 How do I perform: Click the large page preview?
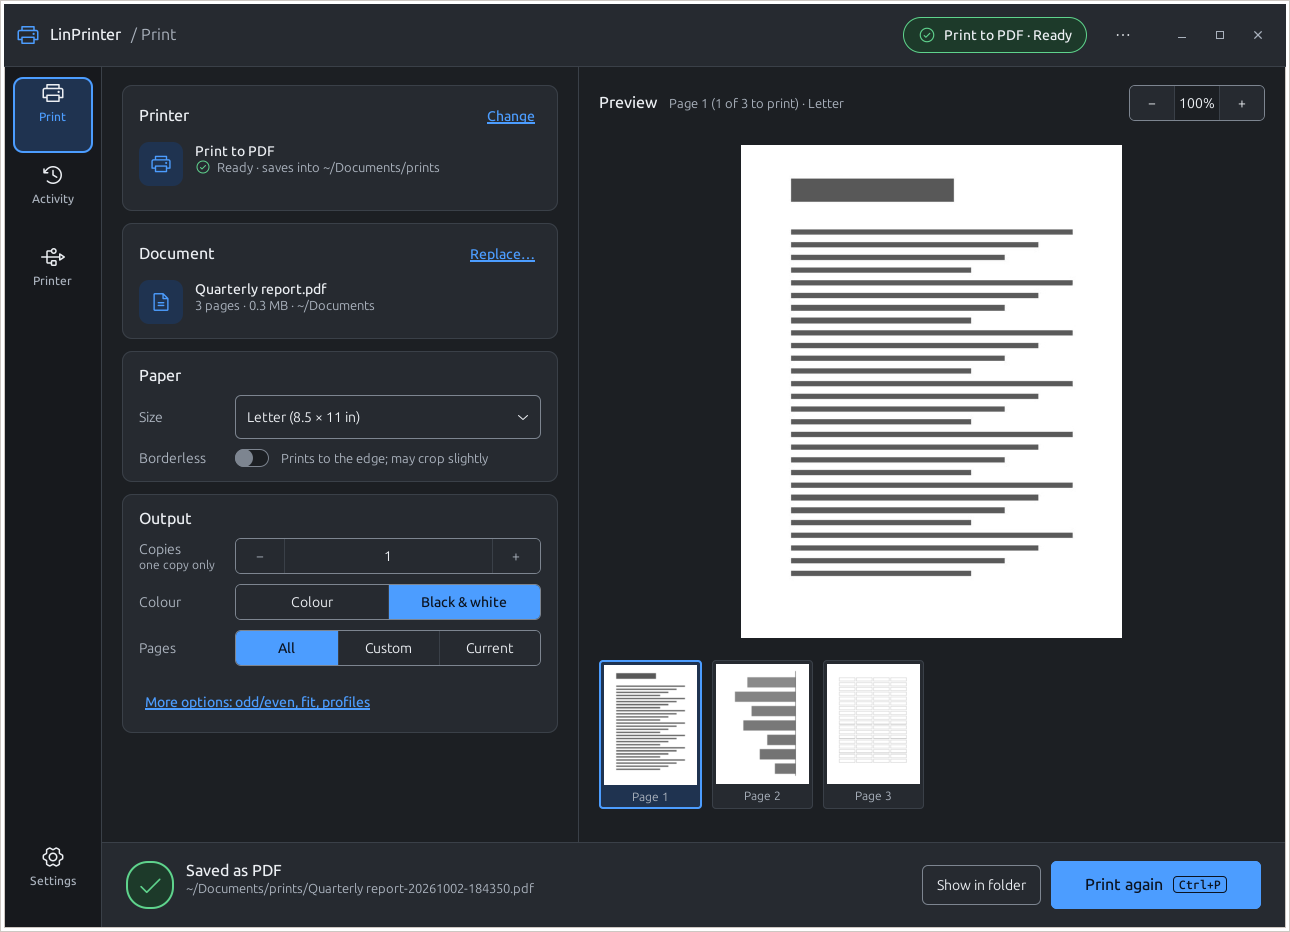point(931,391)
